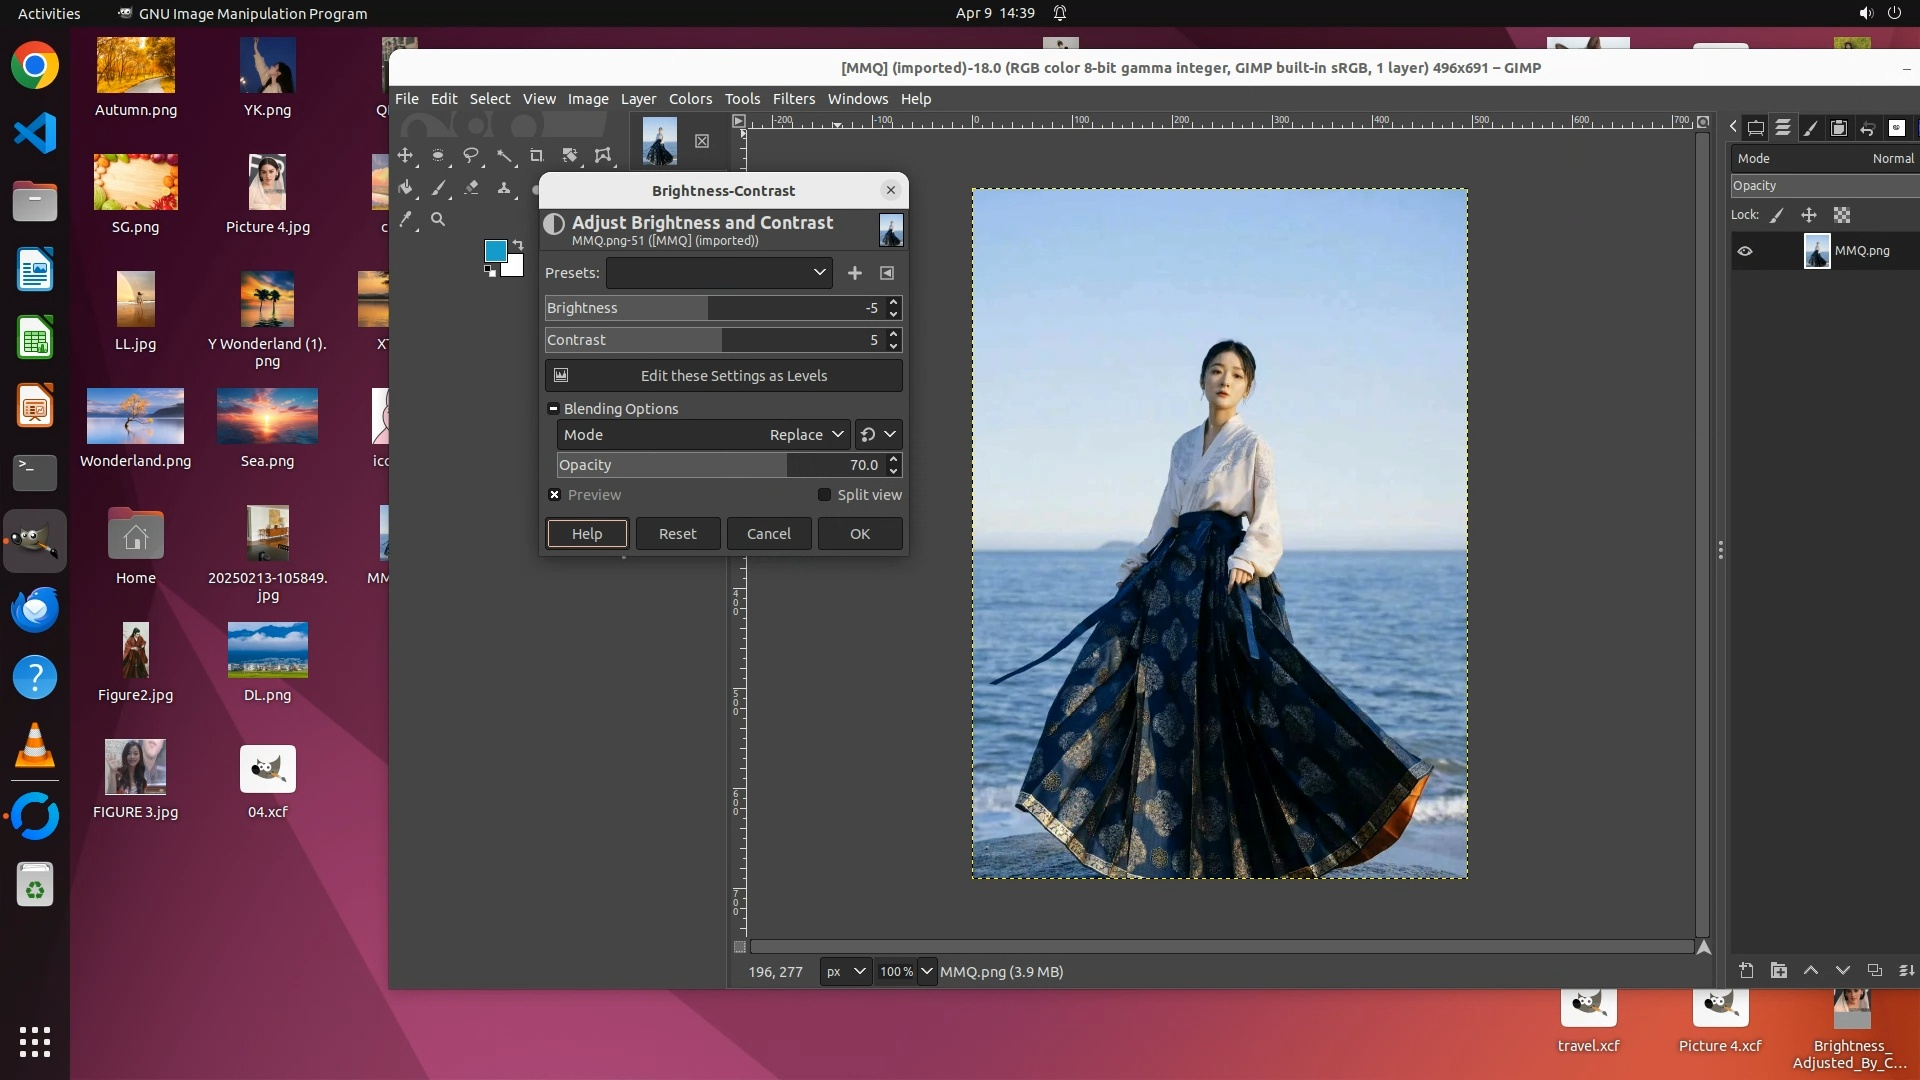The height and width of the screenshot is (1080, 1920).
Task: Lock alpha channel of layer
Action: 1842,215
